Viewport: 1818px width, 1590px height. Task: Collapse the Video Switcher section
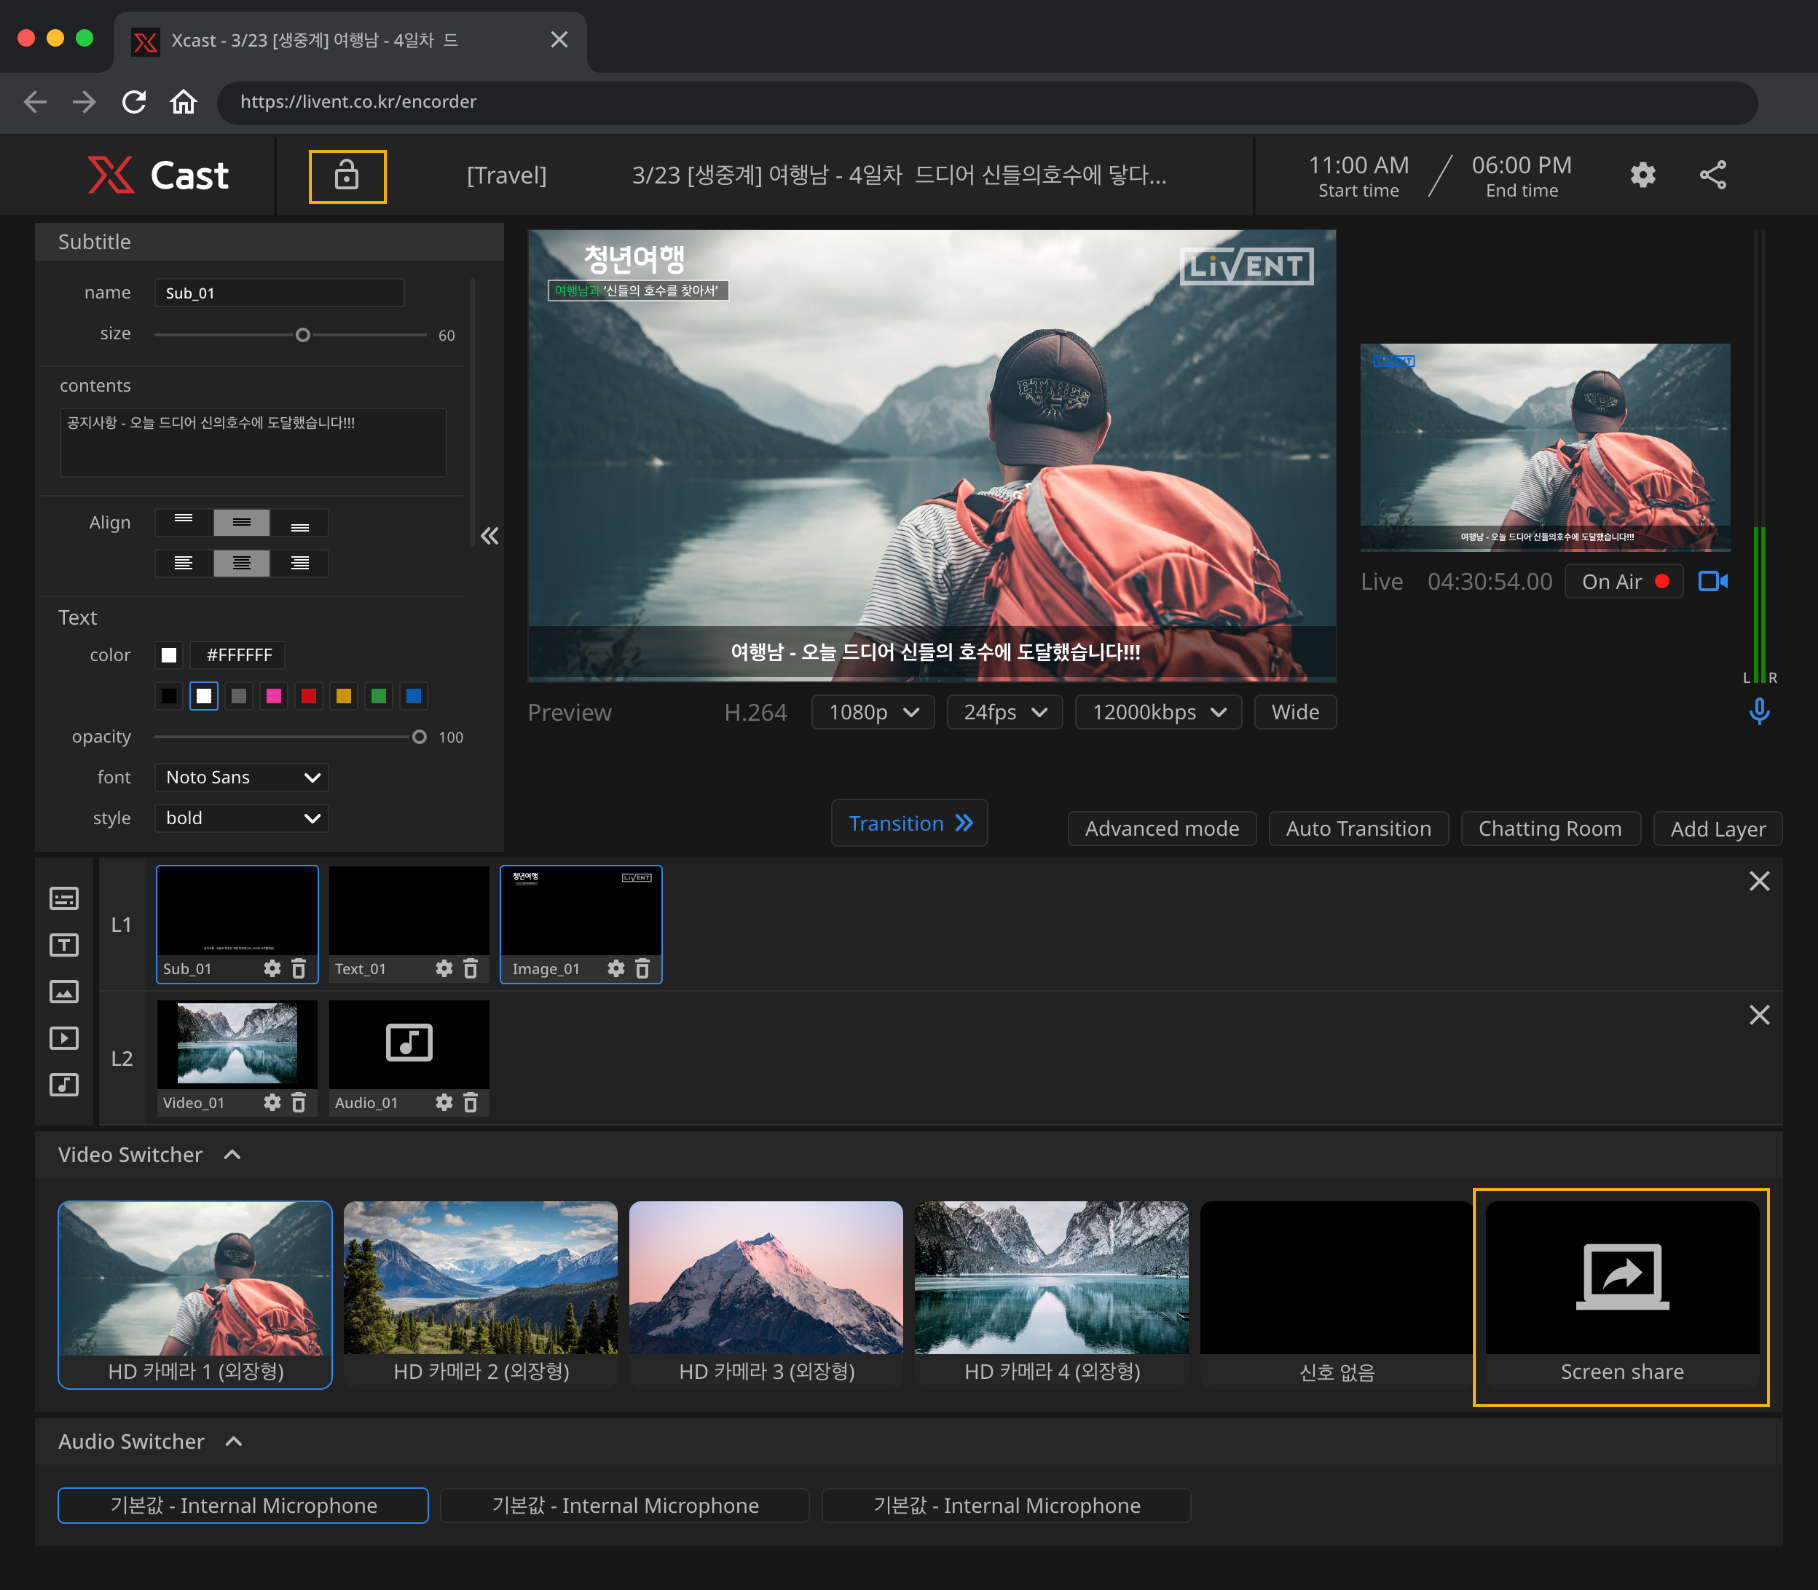[x=232, y=1155]
